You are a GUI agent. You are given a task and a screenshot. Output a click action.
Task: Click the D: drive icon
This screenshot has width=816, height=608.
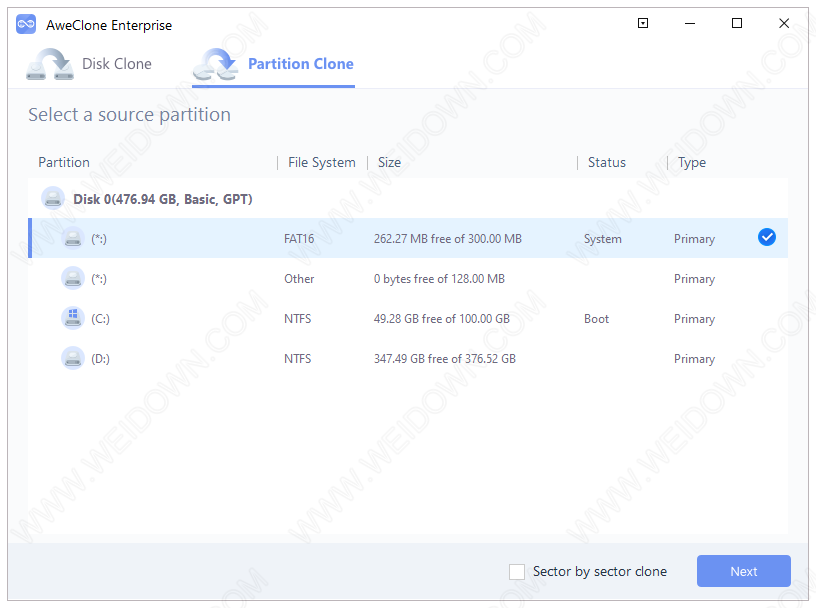tap(73, 358)
